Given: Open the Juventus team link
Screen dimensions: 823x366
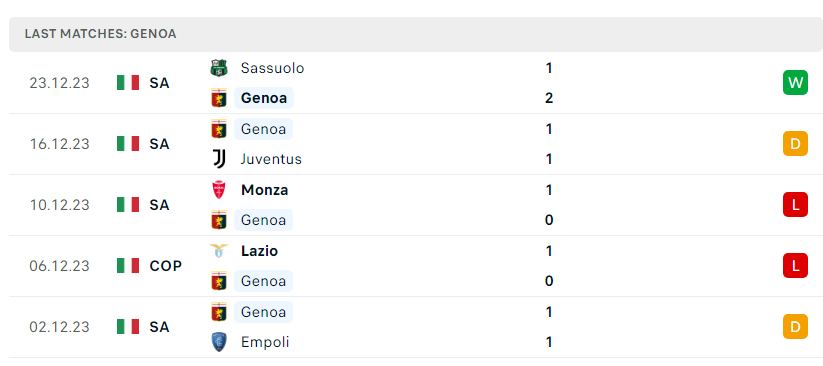Looking at the screenshot, I should pos(271,159).
